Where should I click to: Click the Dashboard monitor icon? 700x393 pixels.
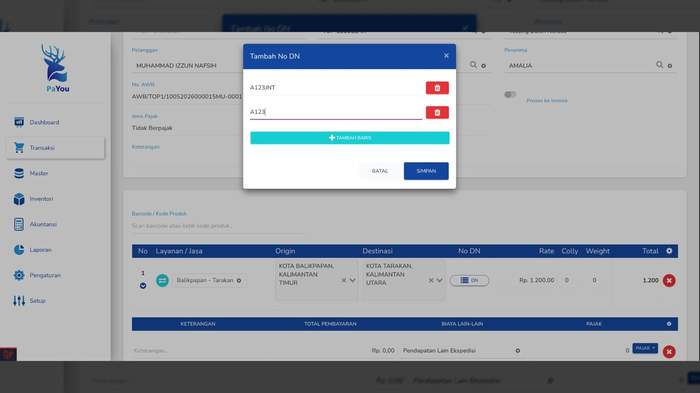click(x=19, y=122)
